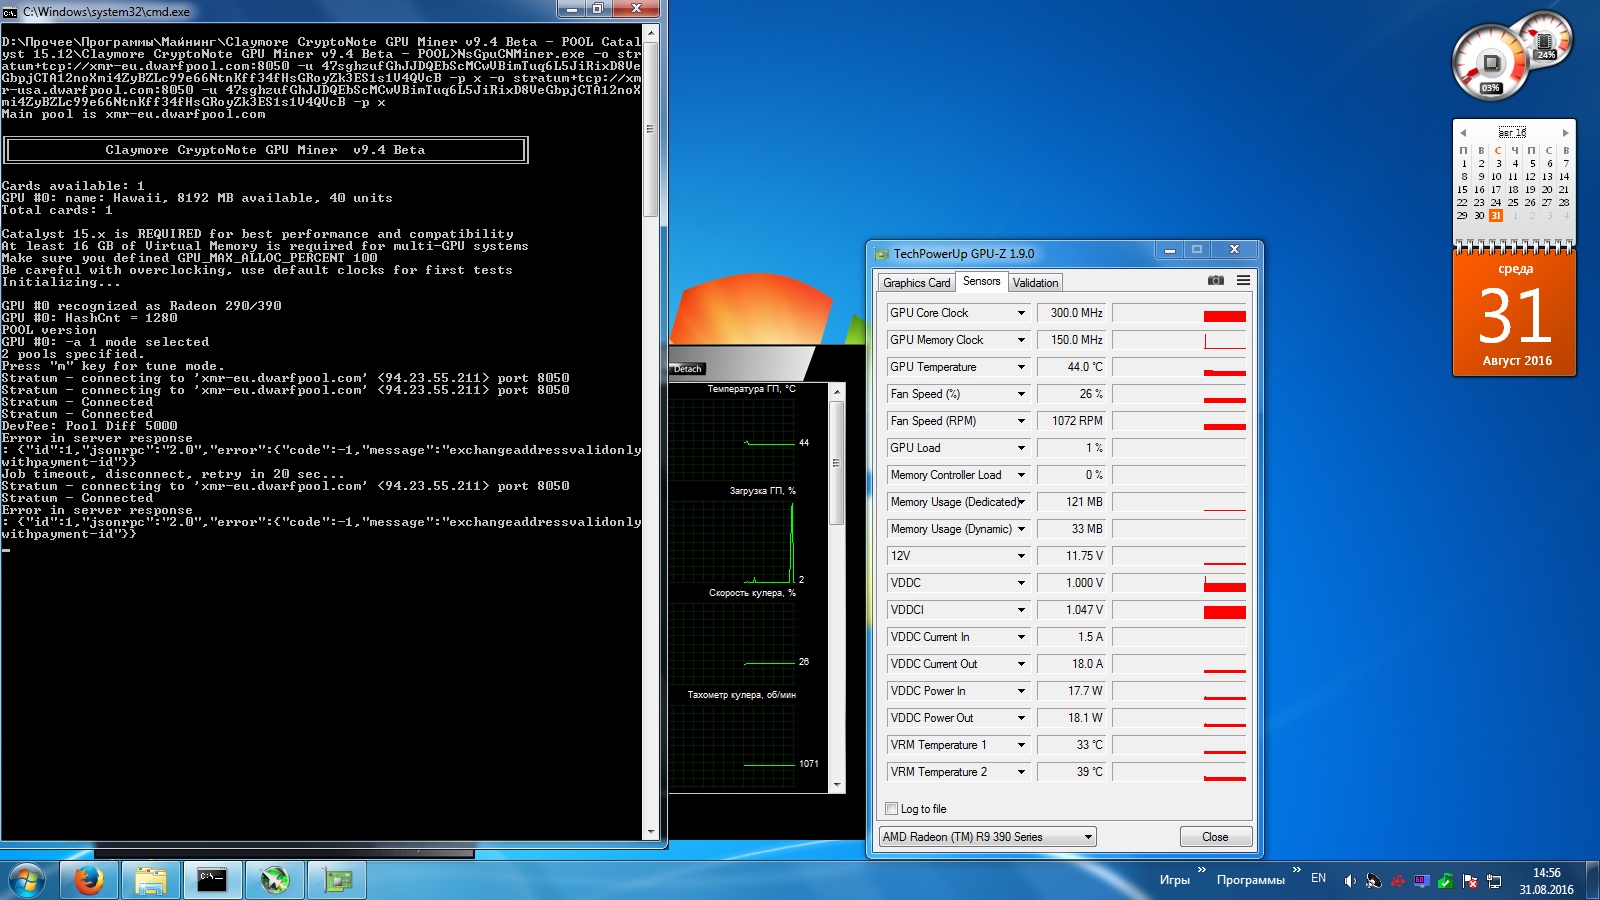
Task: Click the monitoring panel scrollbar thumb
Action: click(x=837, y=463)
